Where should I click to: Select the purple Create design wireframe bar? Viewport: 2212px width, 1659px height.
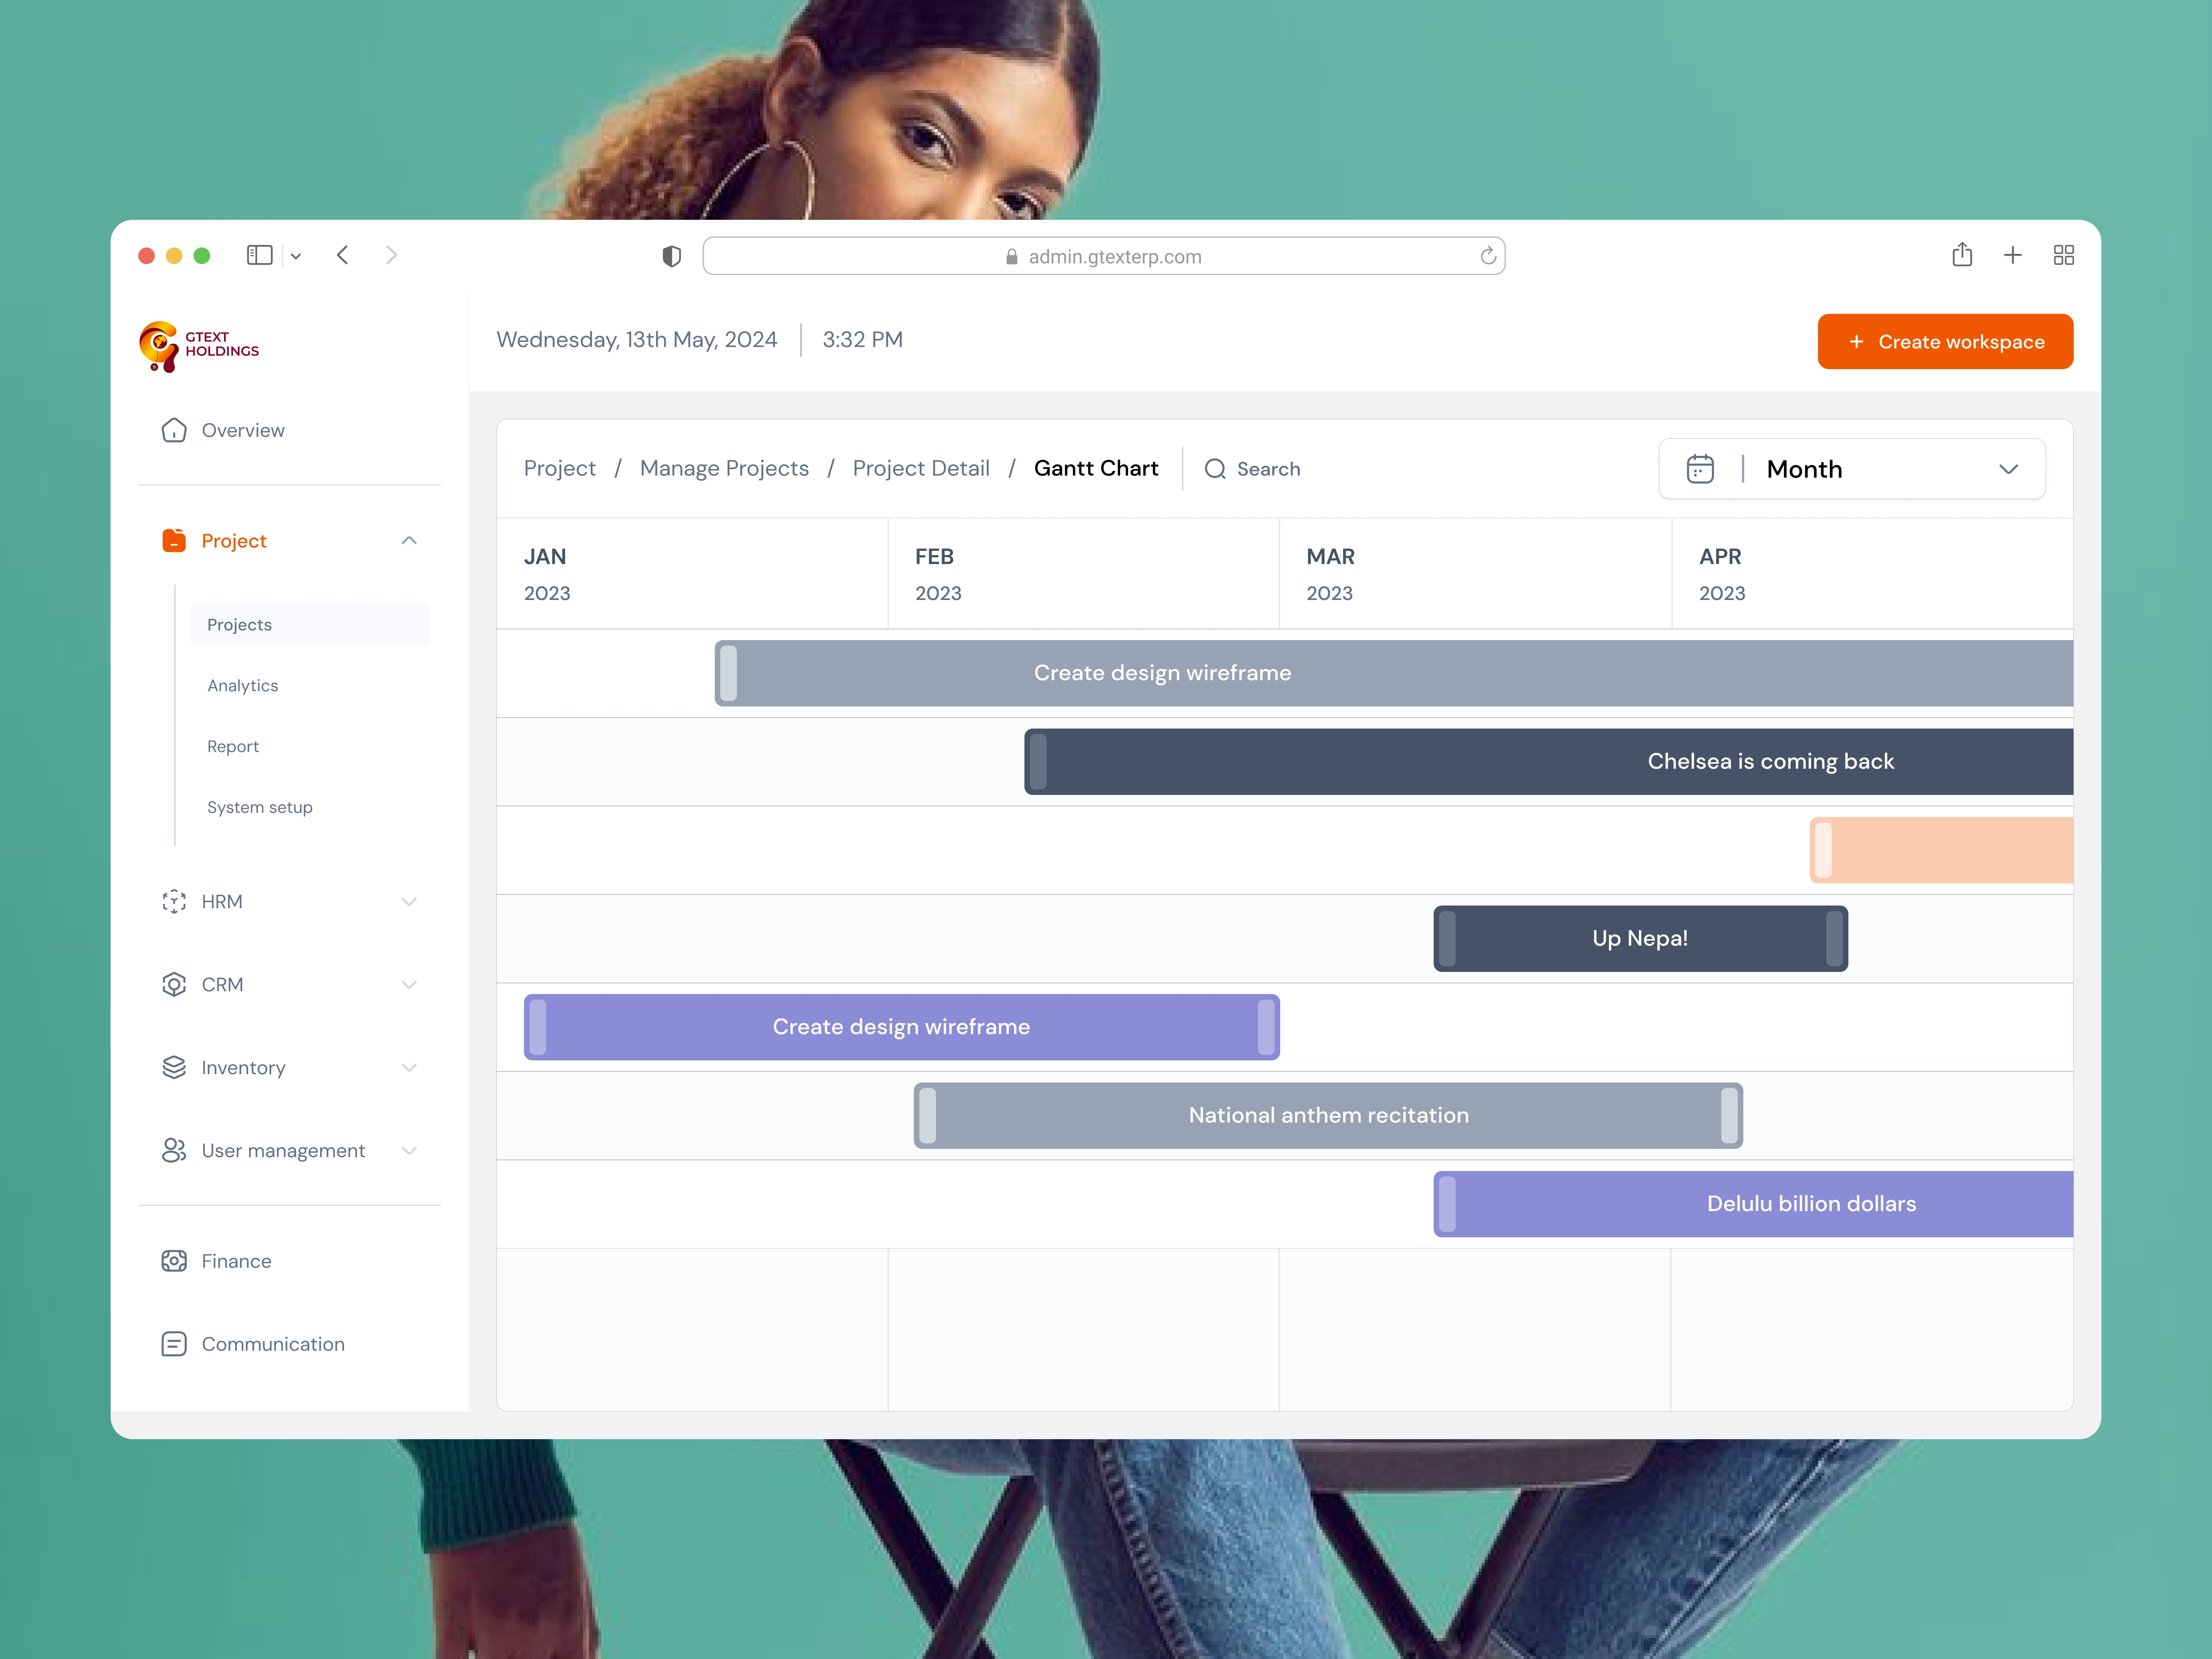tap(902, 1027)
